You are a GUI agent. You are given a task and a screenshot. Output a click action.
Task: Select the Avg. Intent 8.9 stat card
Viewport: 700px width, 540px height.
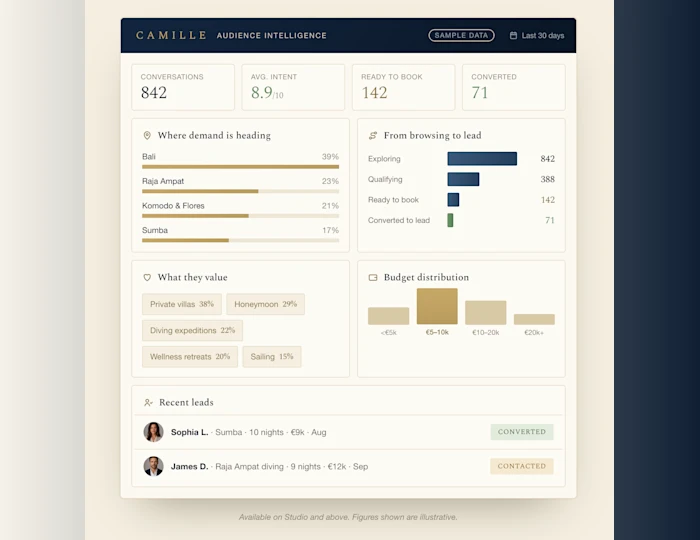(293, 87)
